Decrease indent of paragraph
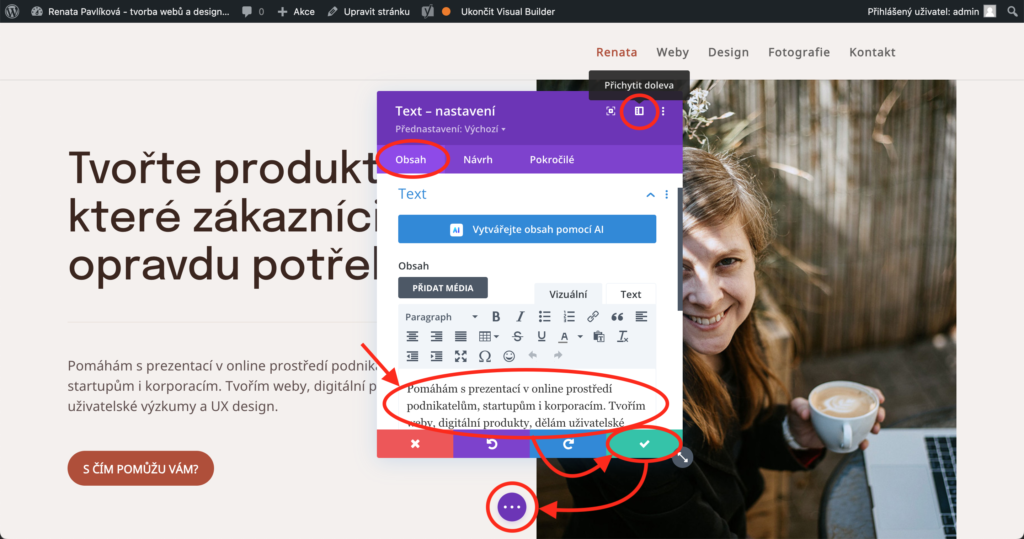 pyautogui.click(x=412, y=356)
